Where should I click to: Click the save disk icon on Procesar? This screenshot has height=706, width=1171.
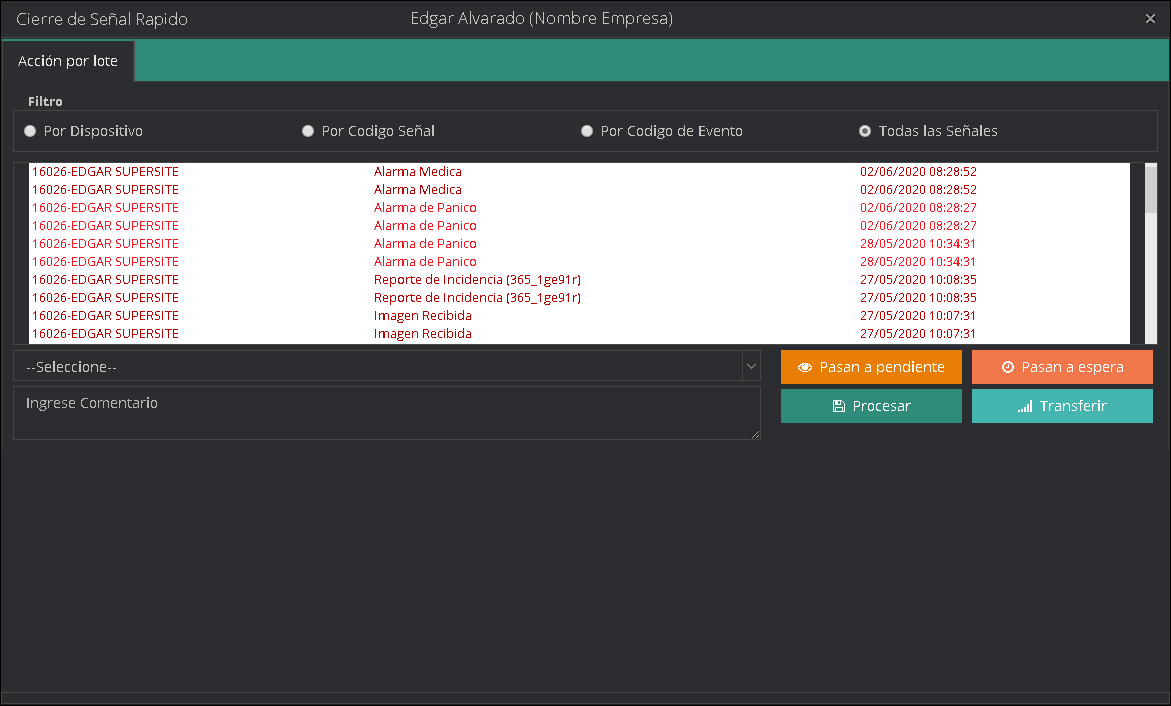(838, 406)
